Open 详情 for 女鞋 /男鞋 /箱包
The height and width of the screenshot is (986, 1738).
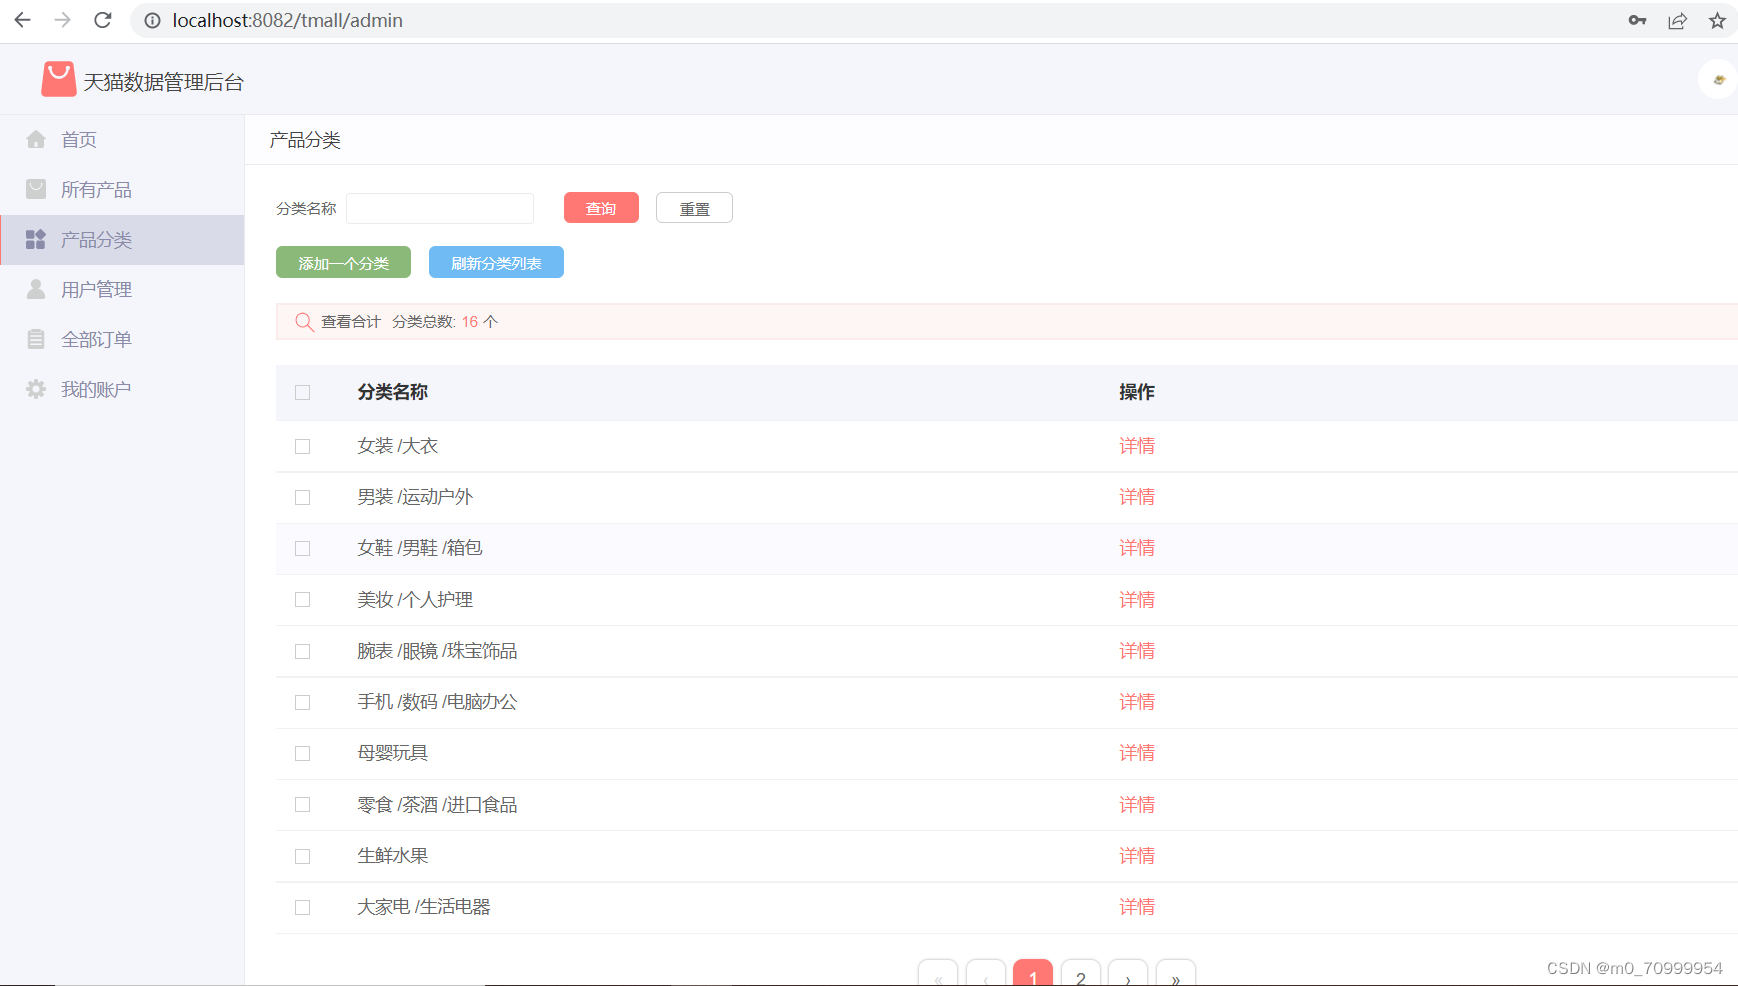coord(1137,548)
